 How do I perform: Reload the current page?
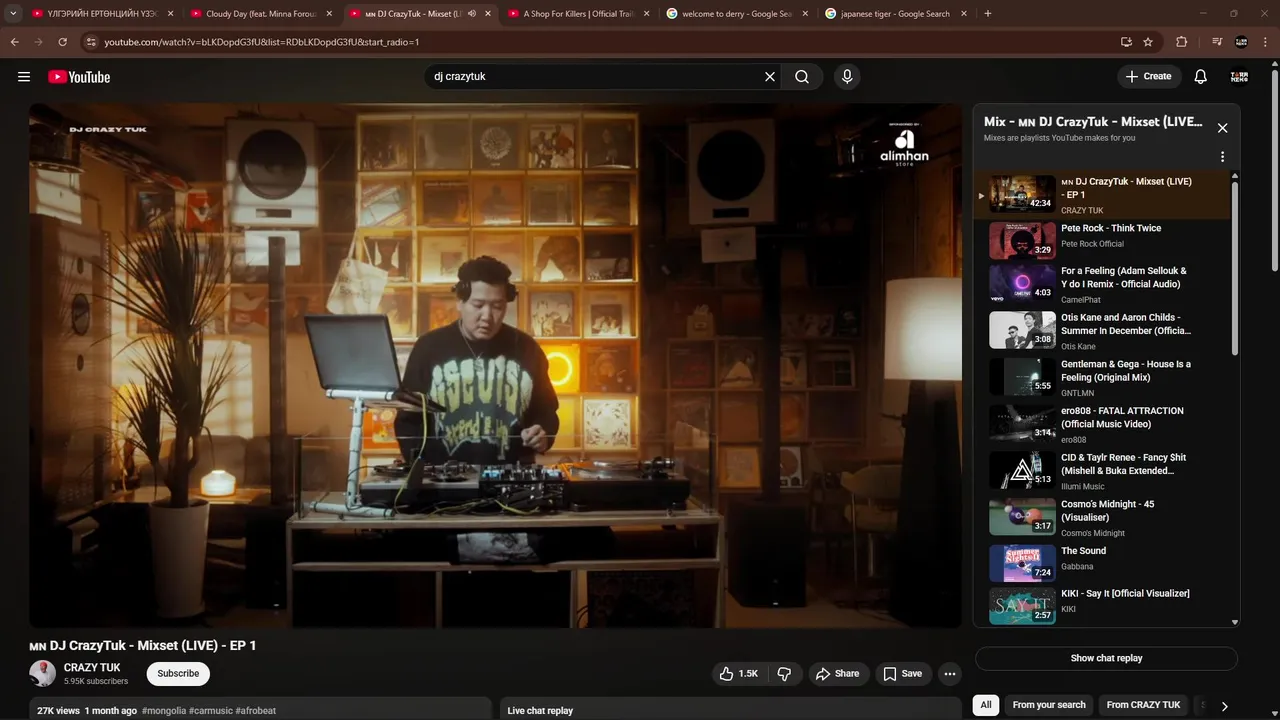pos(62,42)
